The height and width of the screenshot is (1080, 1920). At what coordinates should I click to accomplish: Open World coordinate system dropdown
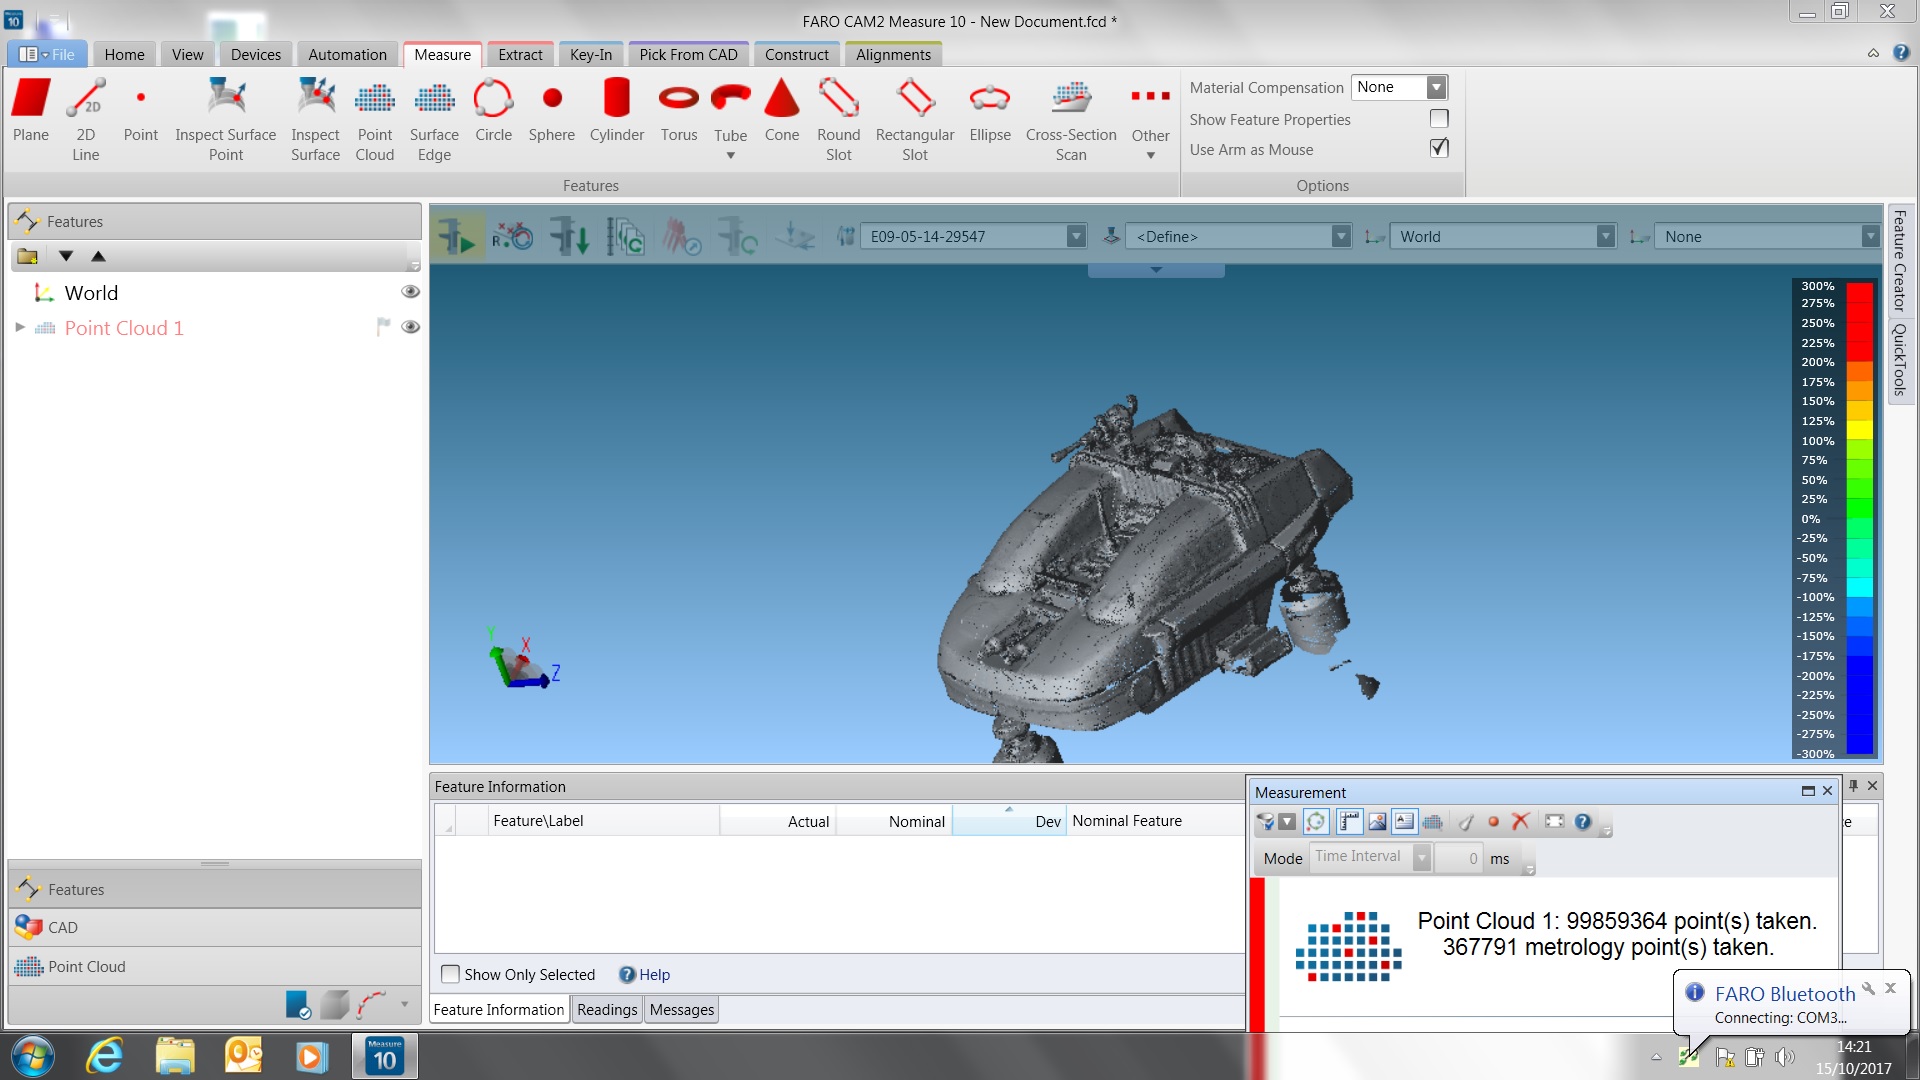(x=1606, y=237)
